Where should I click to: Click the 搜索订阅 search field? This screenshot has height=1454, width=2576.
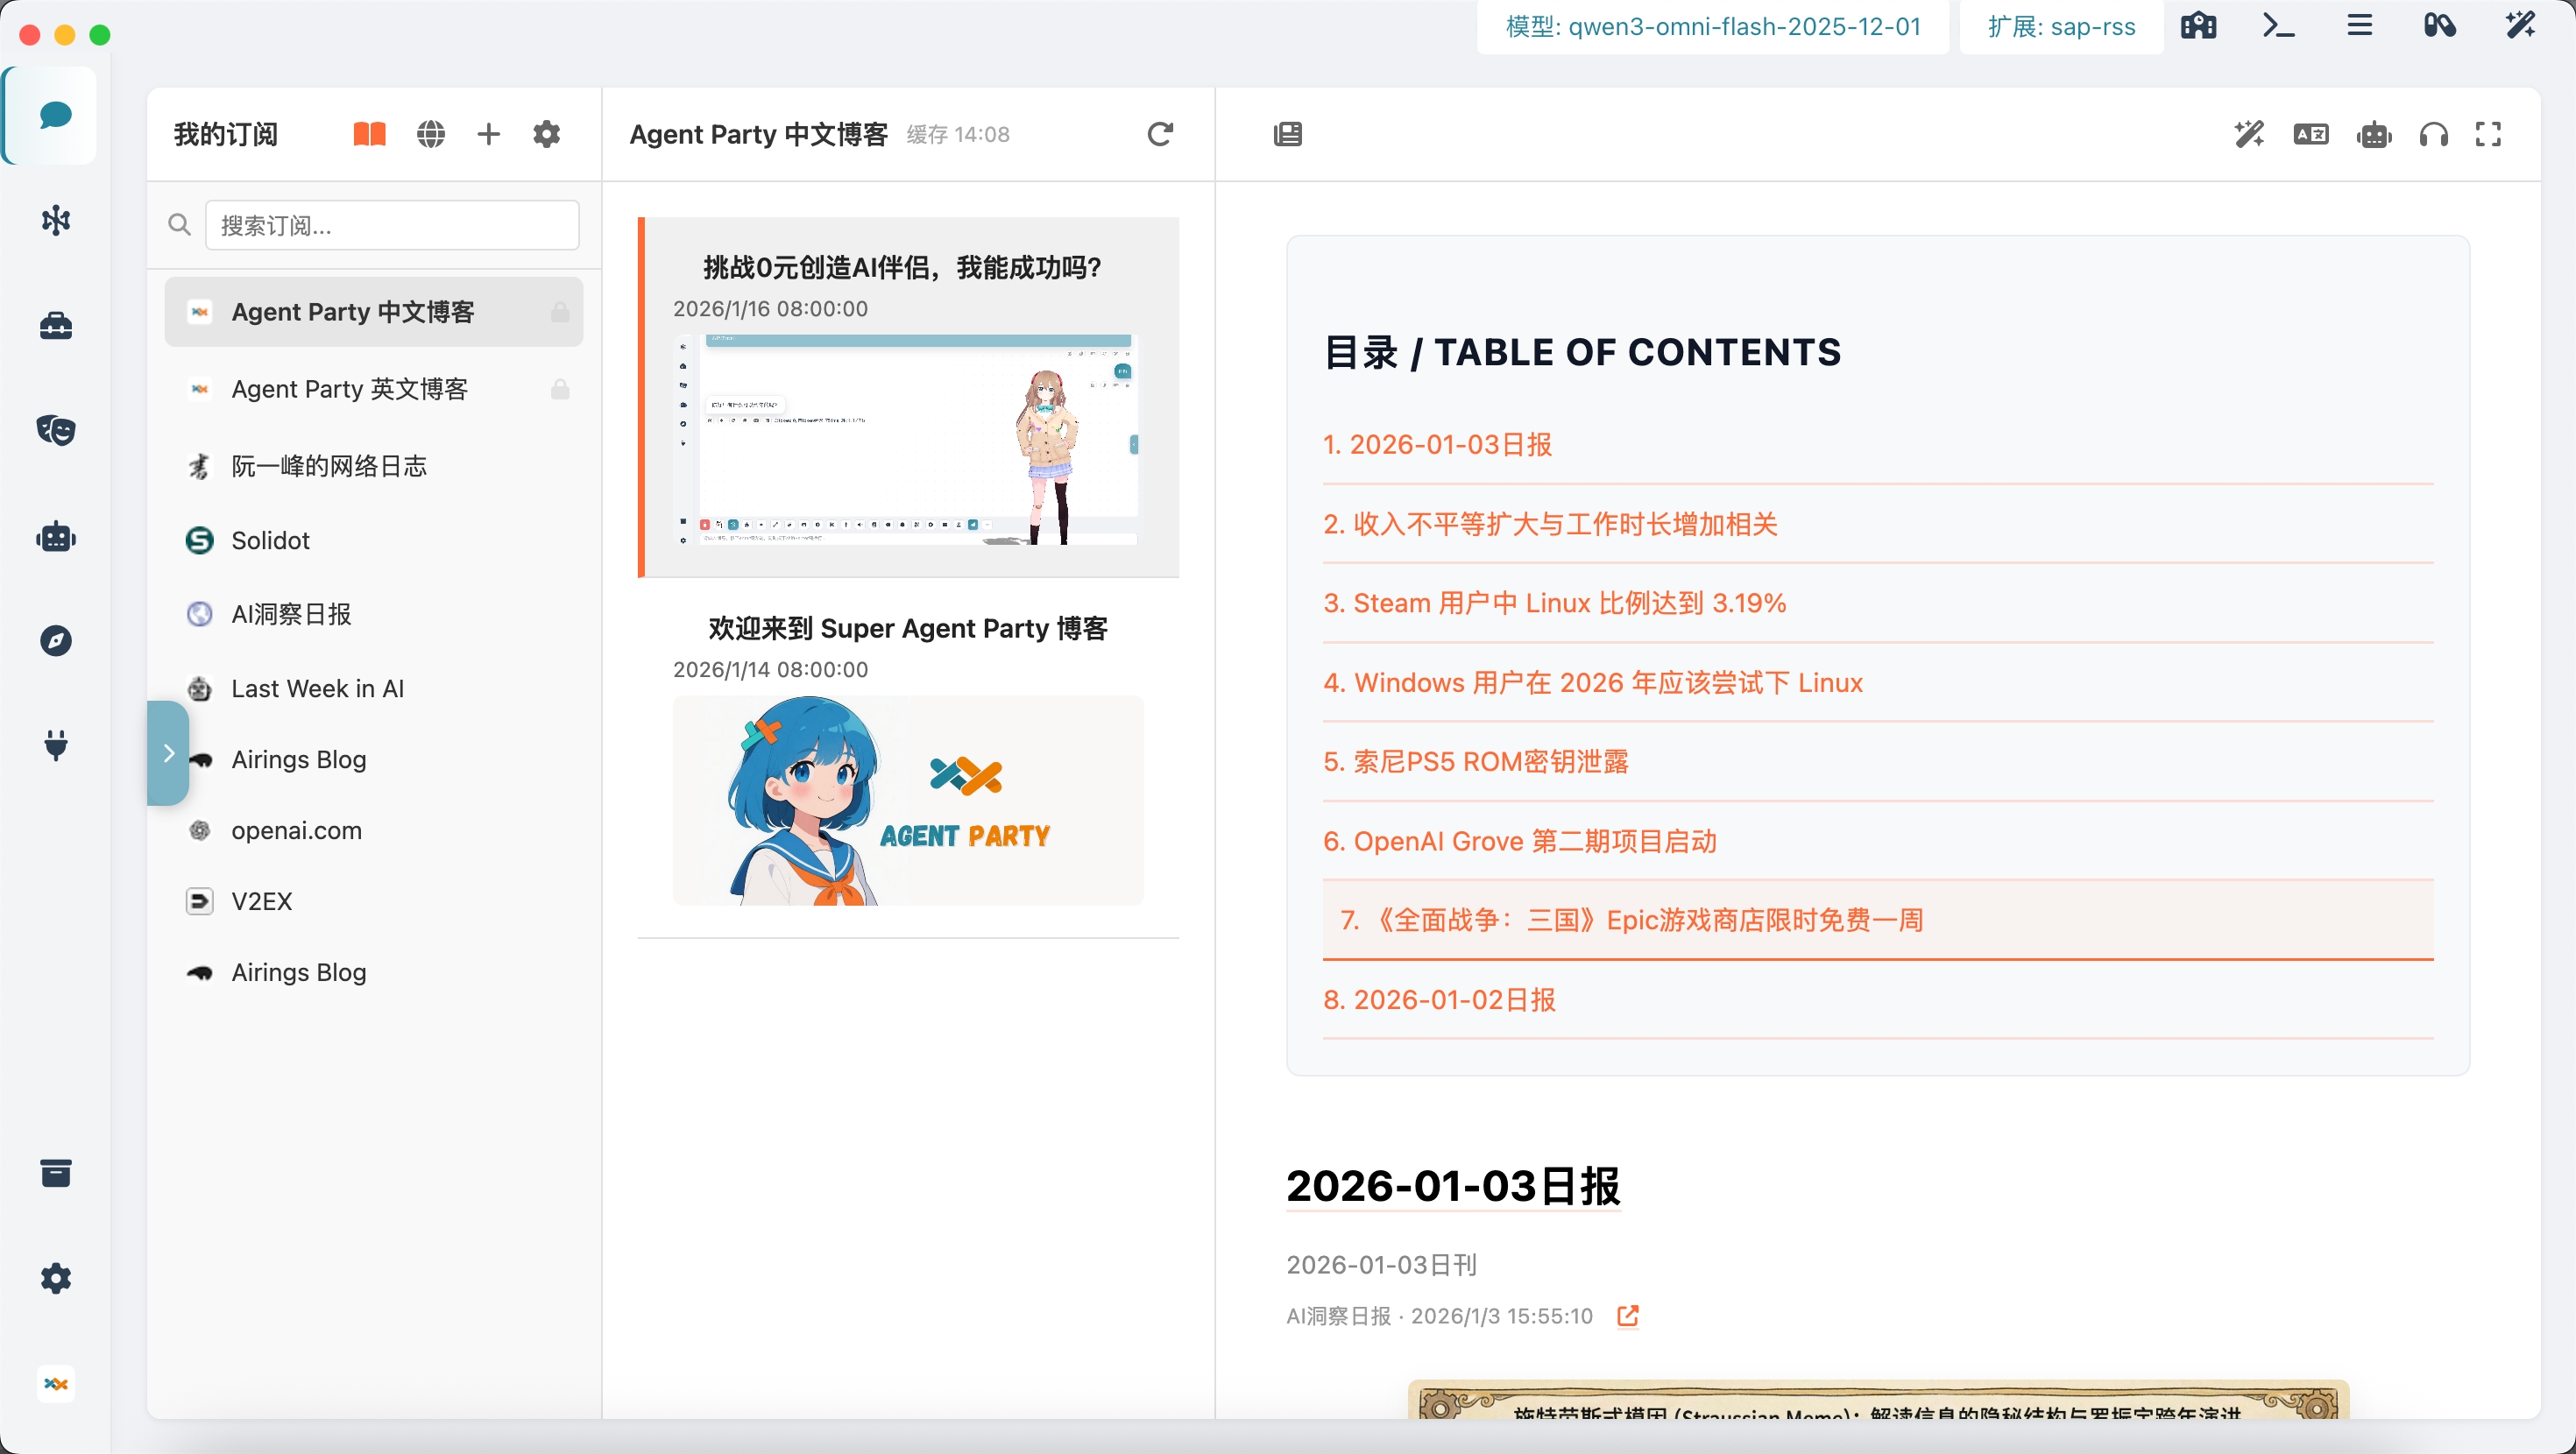(x=392, y=225)
